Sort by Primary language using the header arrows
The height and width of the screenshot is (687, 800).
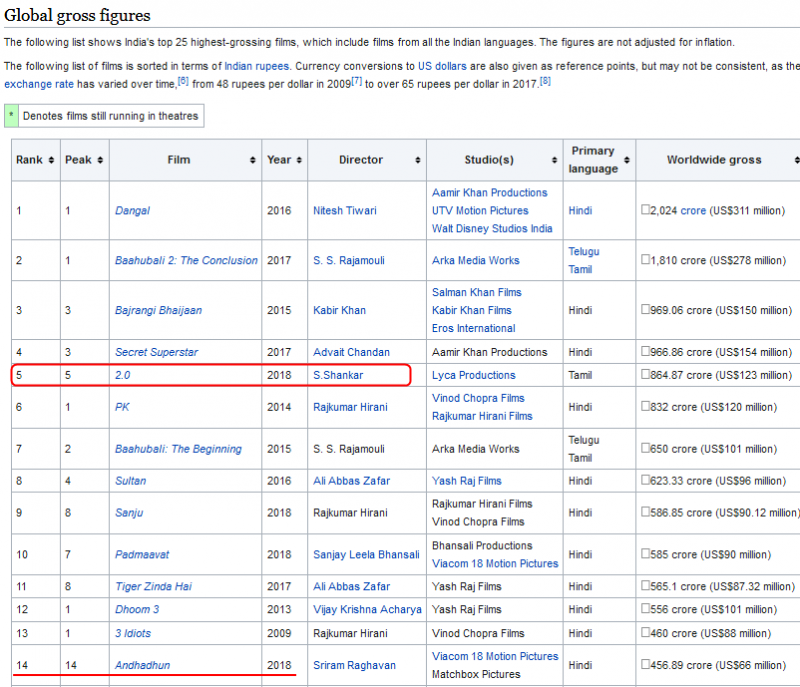click(x=627, y=160)
